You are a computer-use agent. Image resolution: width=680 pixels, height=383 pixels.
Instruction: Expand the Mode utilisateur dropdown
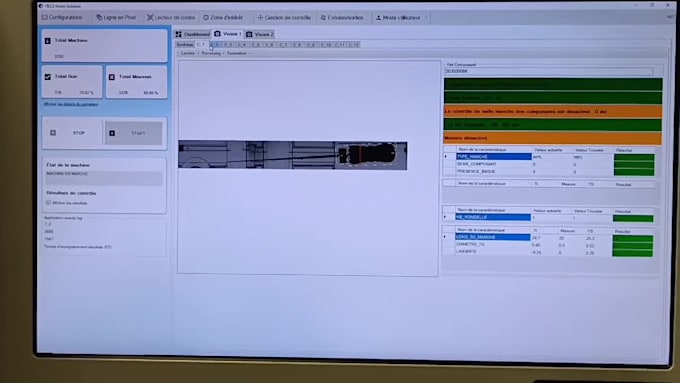[x=402, y=18]
